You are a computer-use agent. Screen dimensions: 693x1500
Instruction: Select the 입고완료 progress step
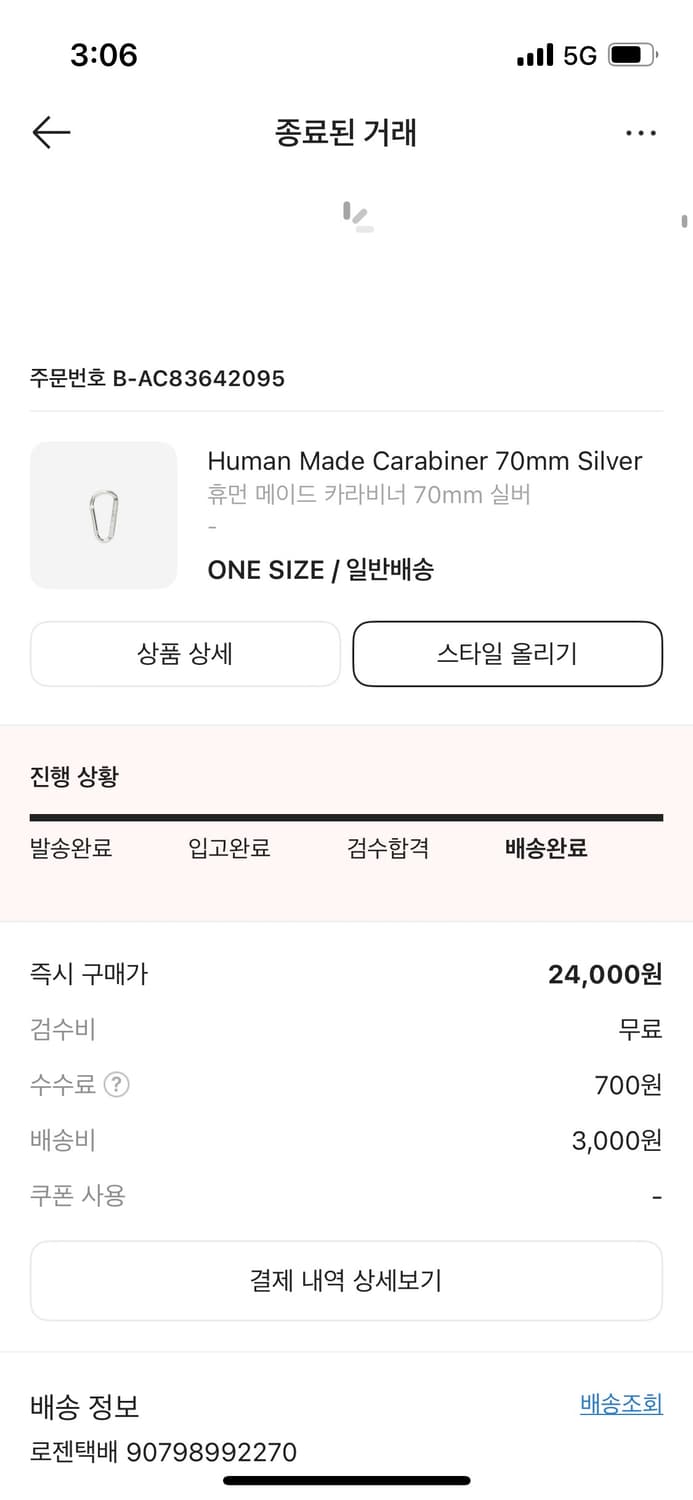pos(229,849)
